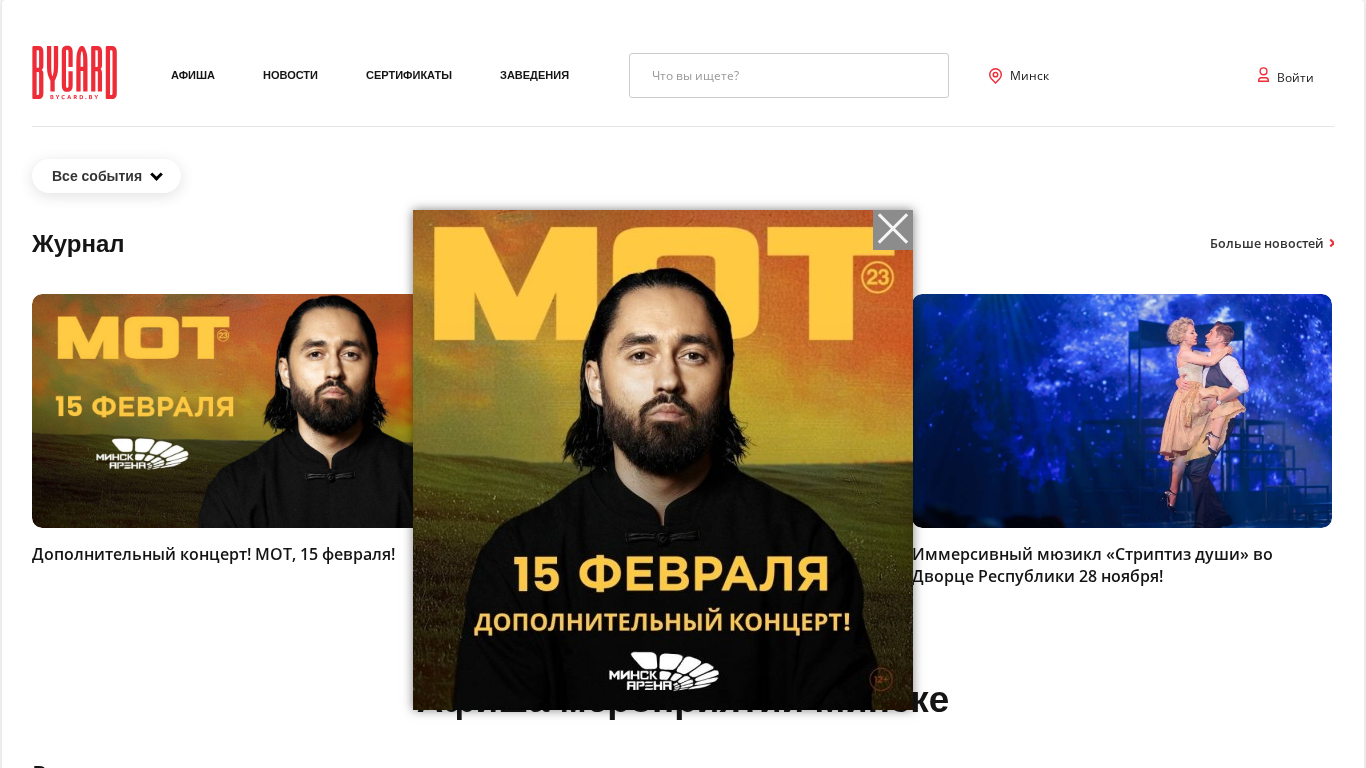Image resolution: width=1366 pixels, height=768 pixels.
Task: Open the Стриптиз души musical thumbnail
Action: coord(1122,411)
